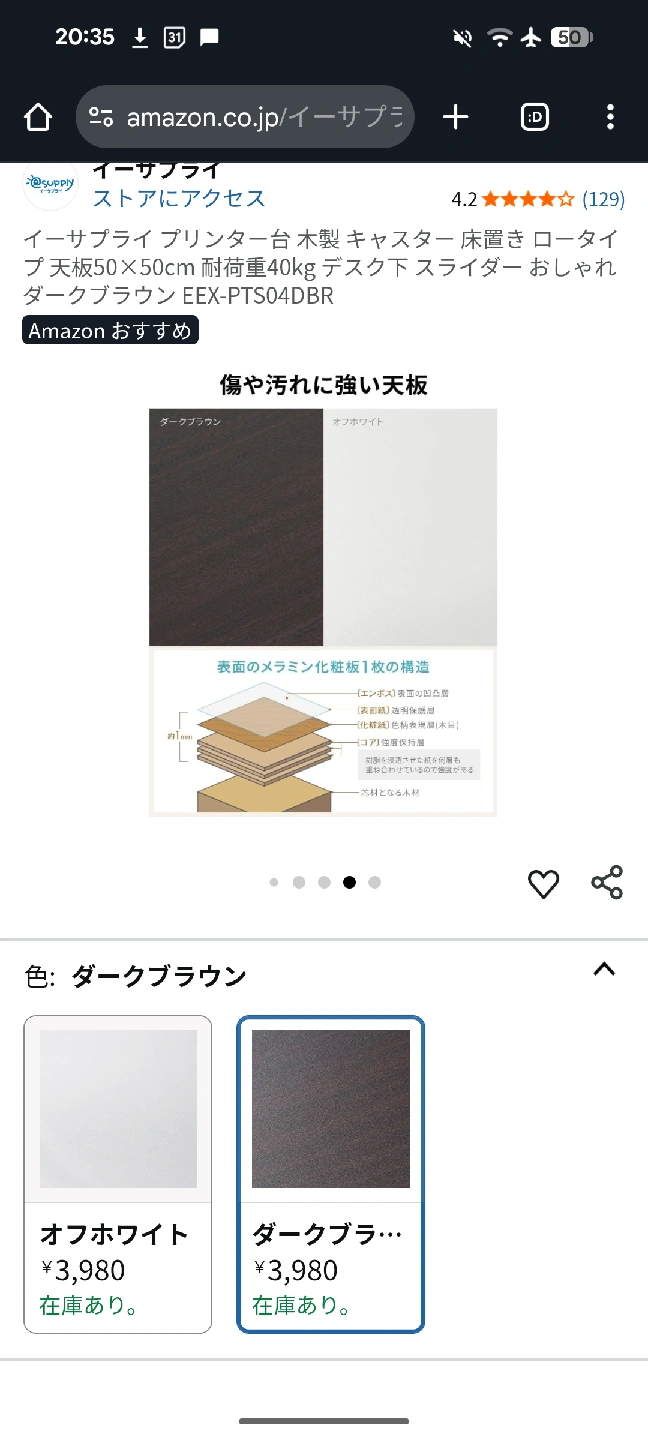Tap the site info icon in address bar
The image size is (648, 1440).
click(101, 117)
